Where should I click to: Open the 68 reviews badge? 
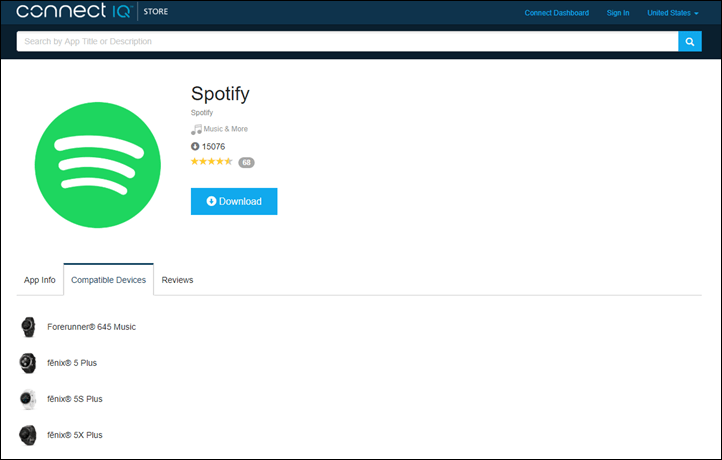pos(246,163)
